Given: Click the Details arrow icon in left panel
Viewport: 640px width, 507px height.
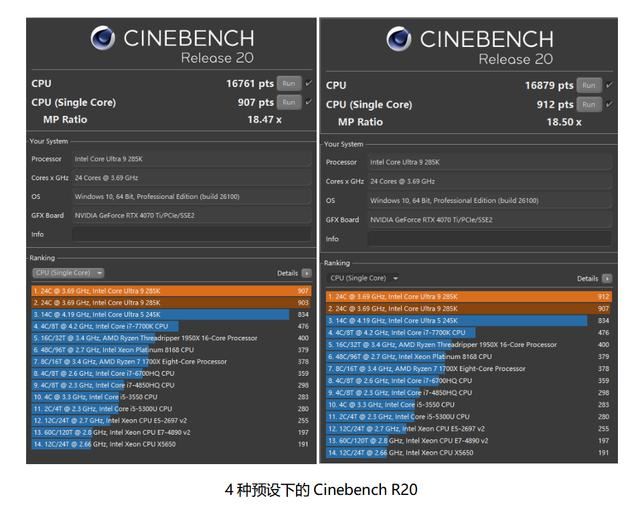Looking at the screenshot, I should pos(306,273).
